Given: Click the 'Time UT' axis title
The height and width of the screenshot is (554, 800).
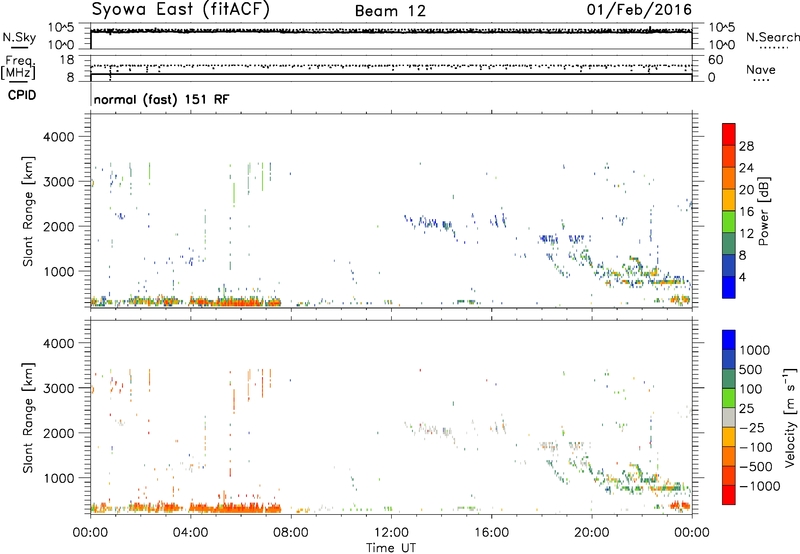Looking at the screenshot, I should tap(391, 548).
